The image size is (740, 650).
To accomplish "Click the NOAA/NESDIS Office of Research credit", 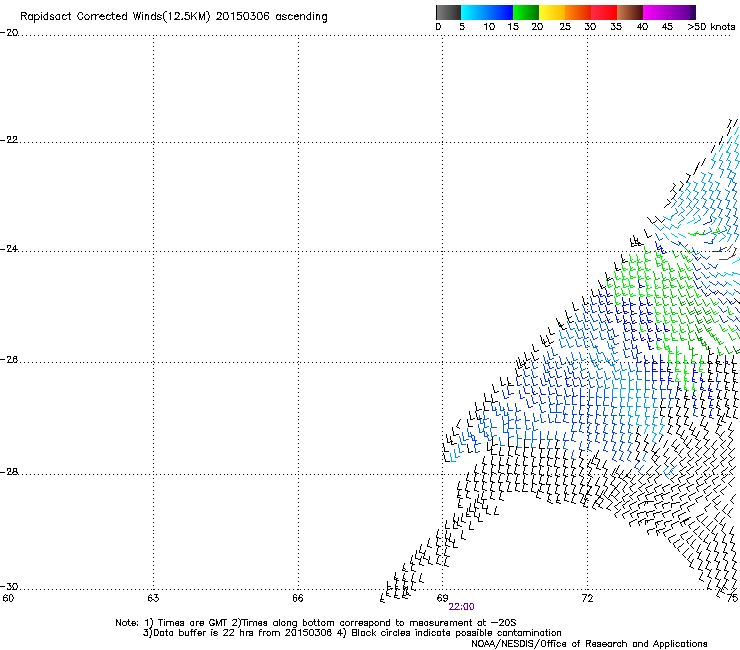I will (x=589, y=644).
